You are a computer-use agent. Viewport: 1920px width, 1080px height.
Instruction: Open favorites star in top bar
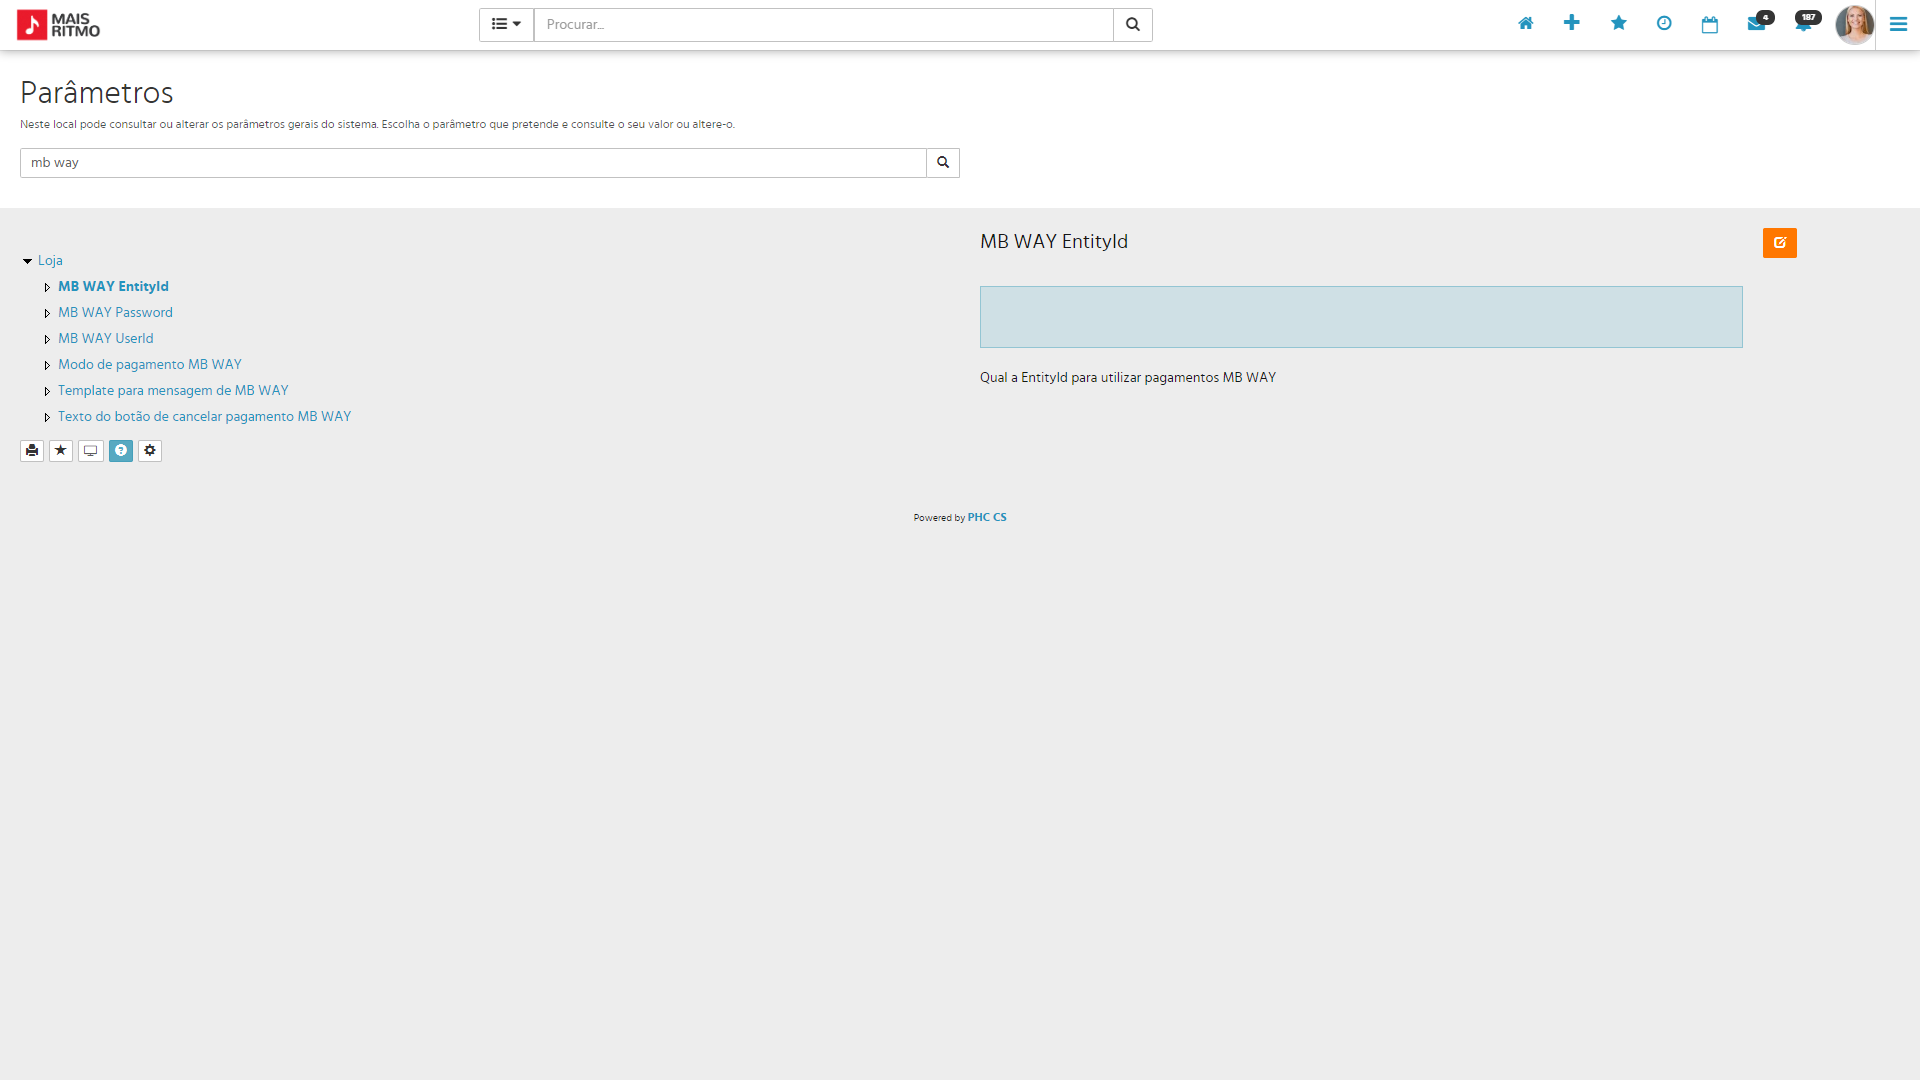tap(1619, 23)
